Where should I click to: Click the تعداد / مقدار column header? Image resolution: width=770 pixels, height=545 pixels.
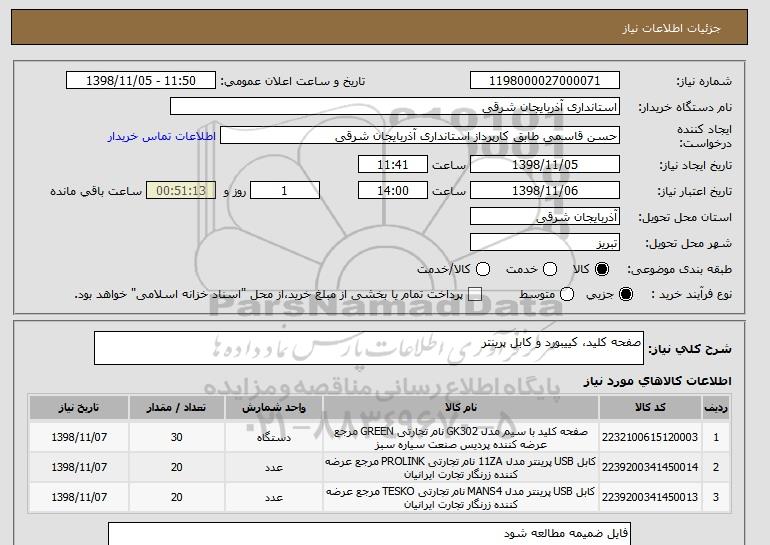coord(177,408)
